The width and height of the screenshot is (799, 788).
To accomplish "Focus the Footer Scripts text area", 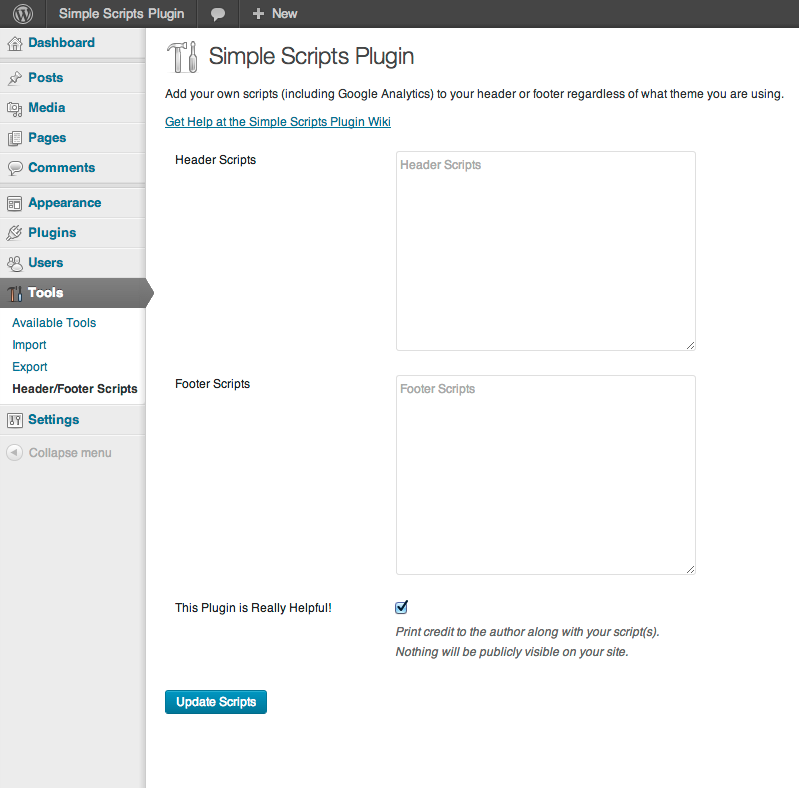I will click(x=545, y=475).
